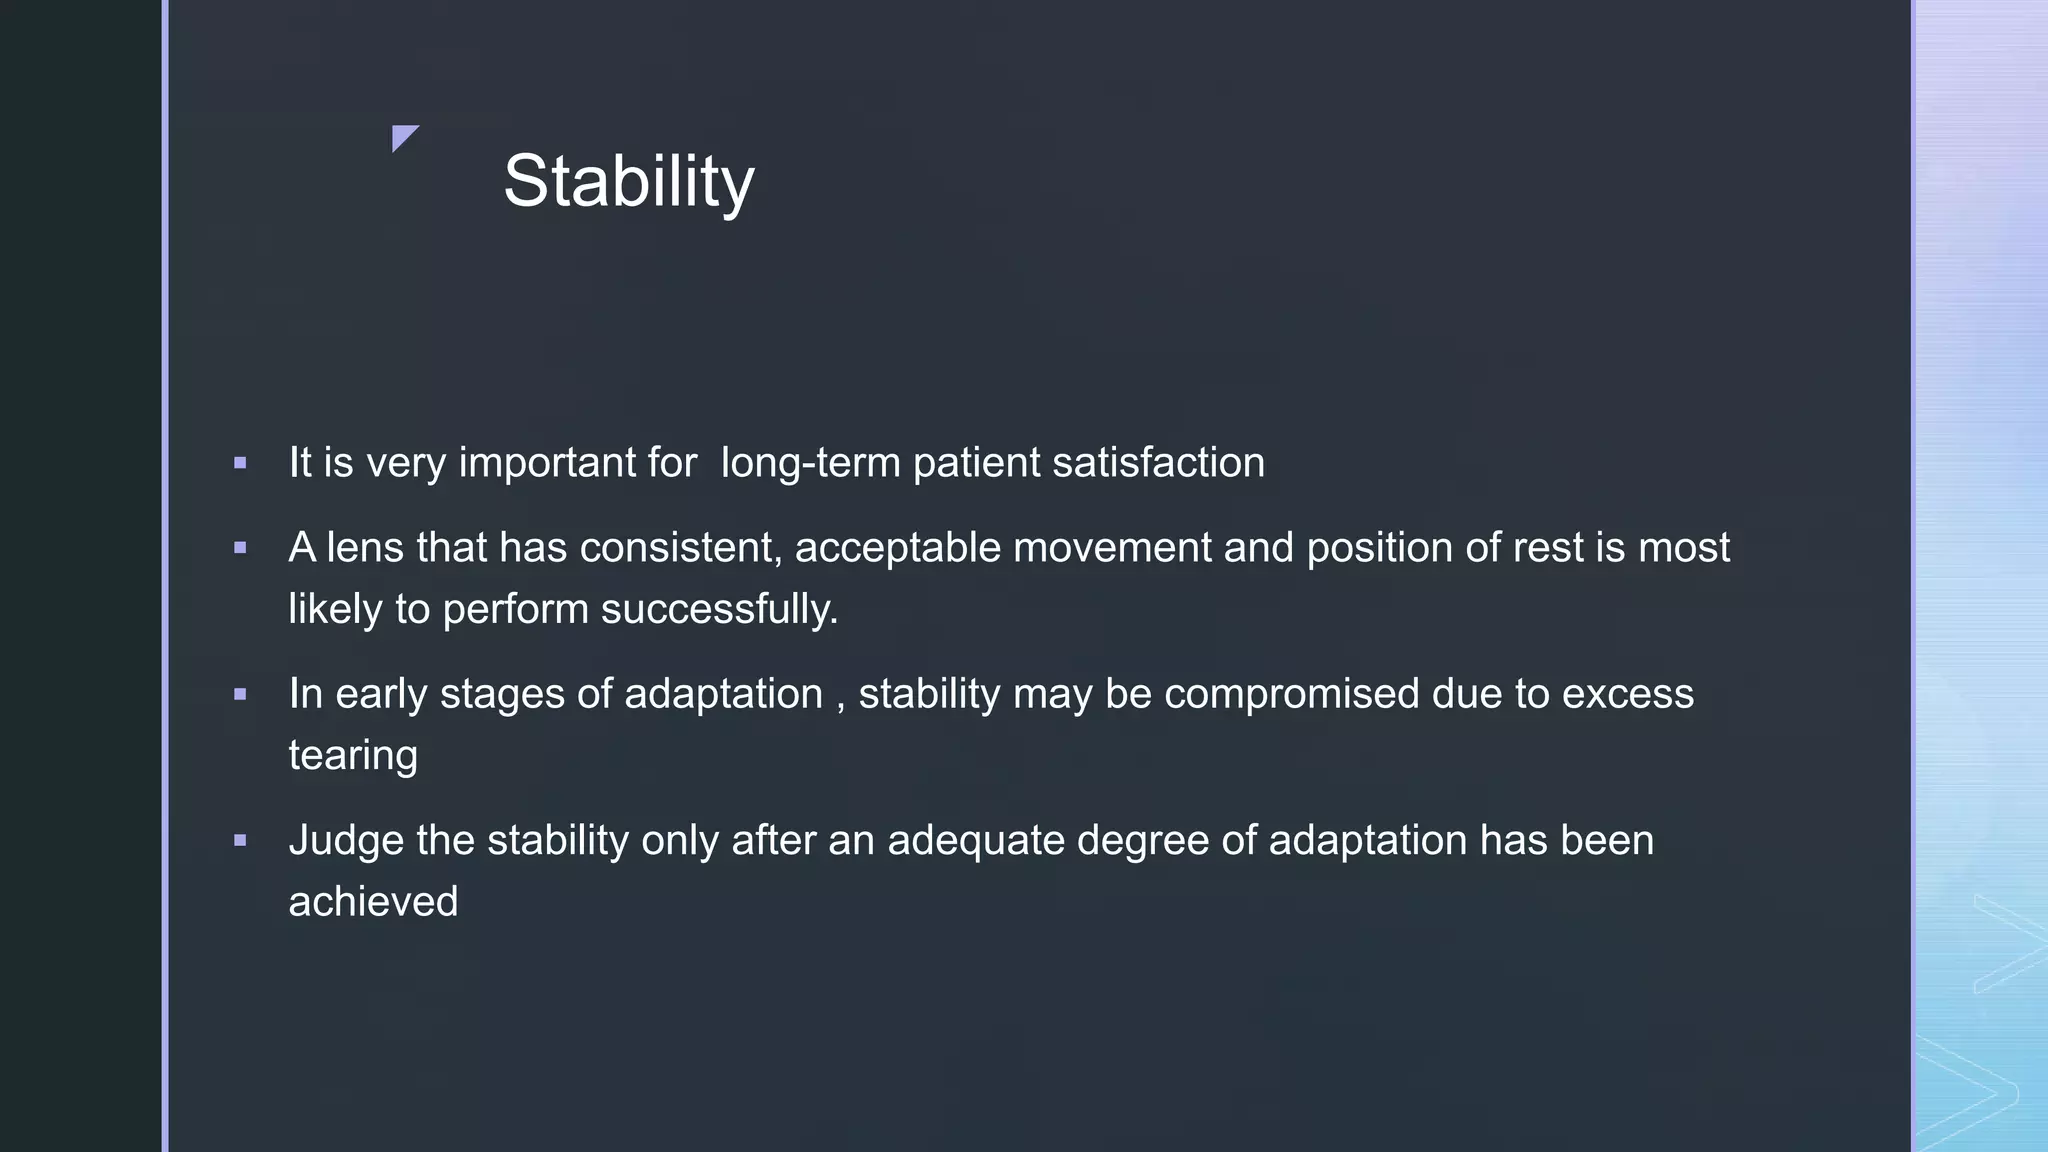Screen dimensions: 2048x1152
Task: Click the phrase 'In early stages of adaptation'
Action: click(555, 694)
